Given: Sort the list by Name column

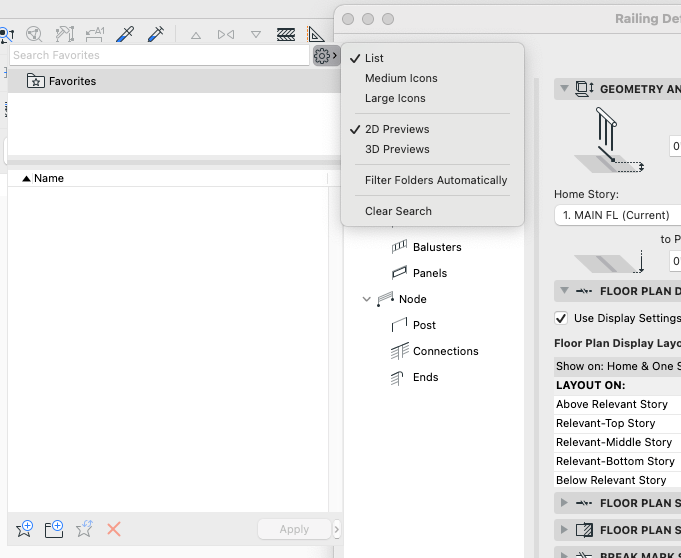Looking at the screenshot, I should tap(49, 178).
